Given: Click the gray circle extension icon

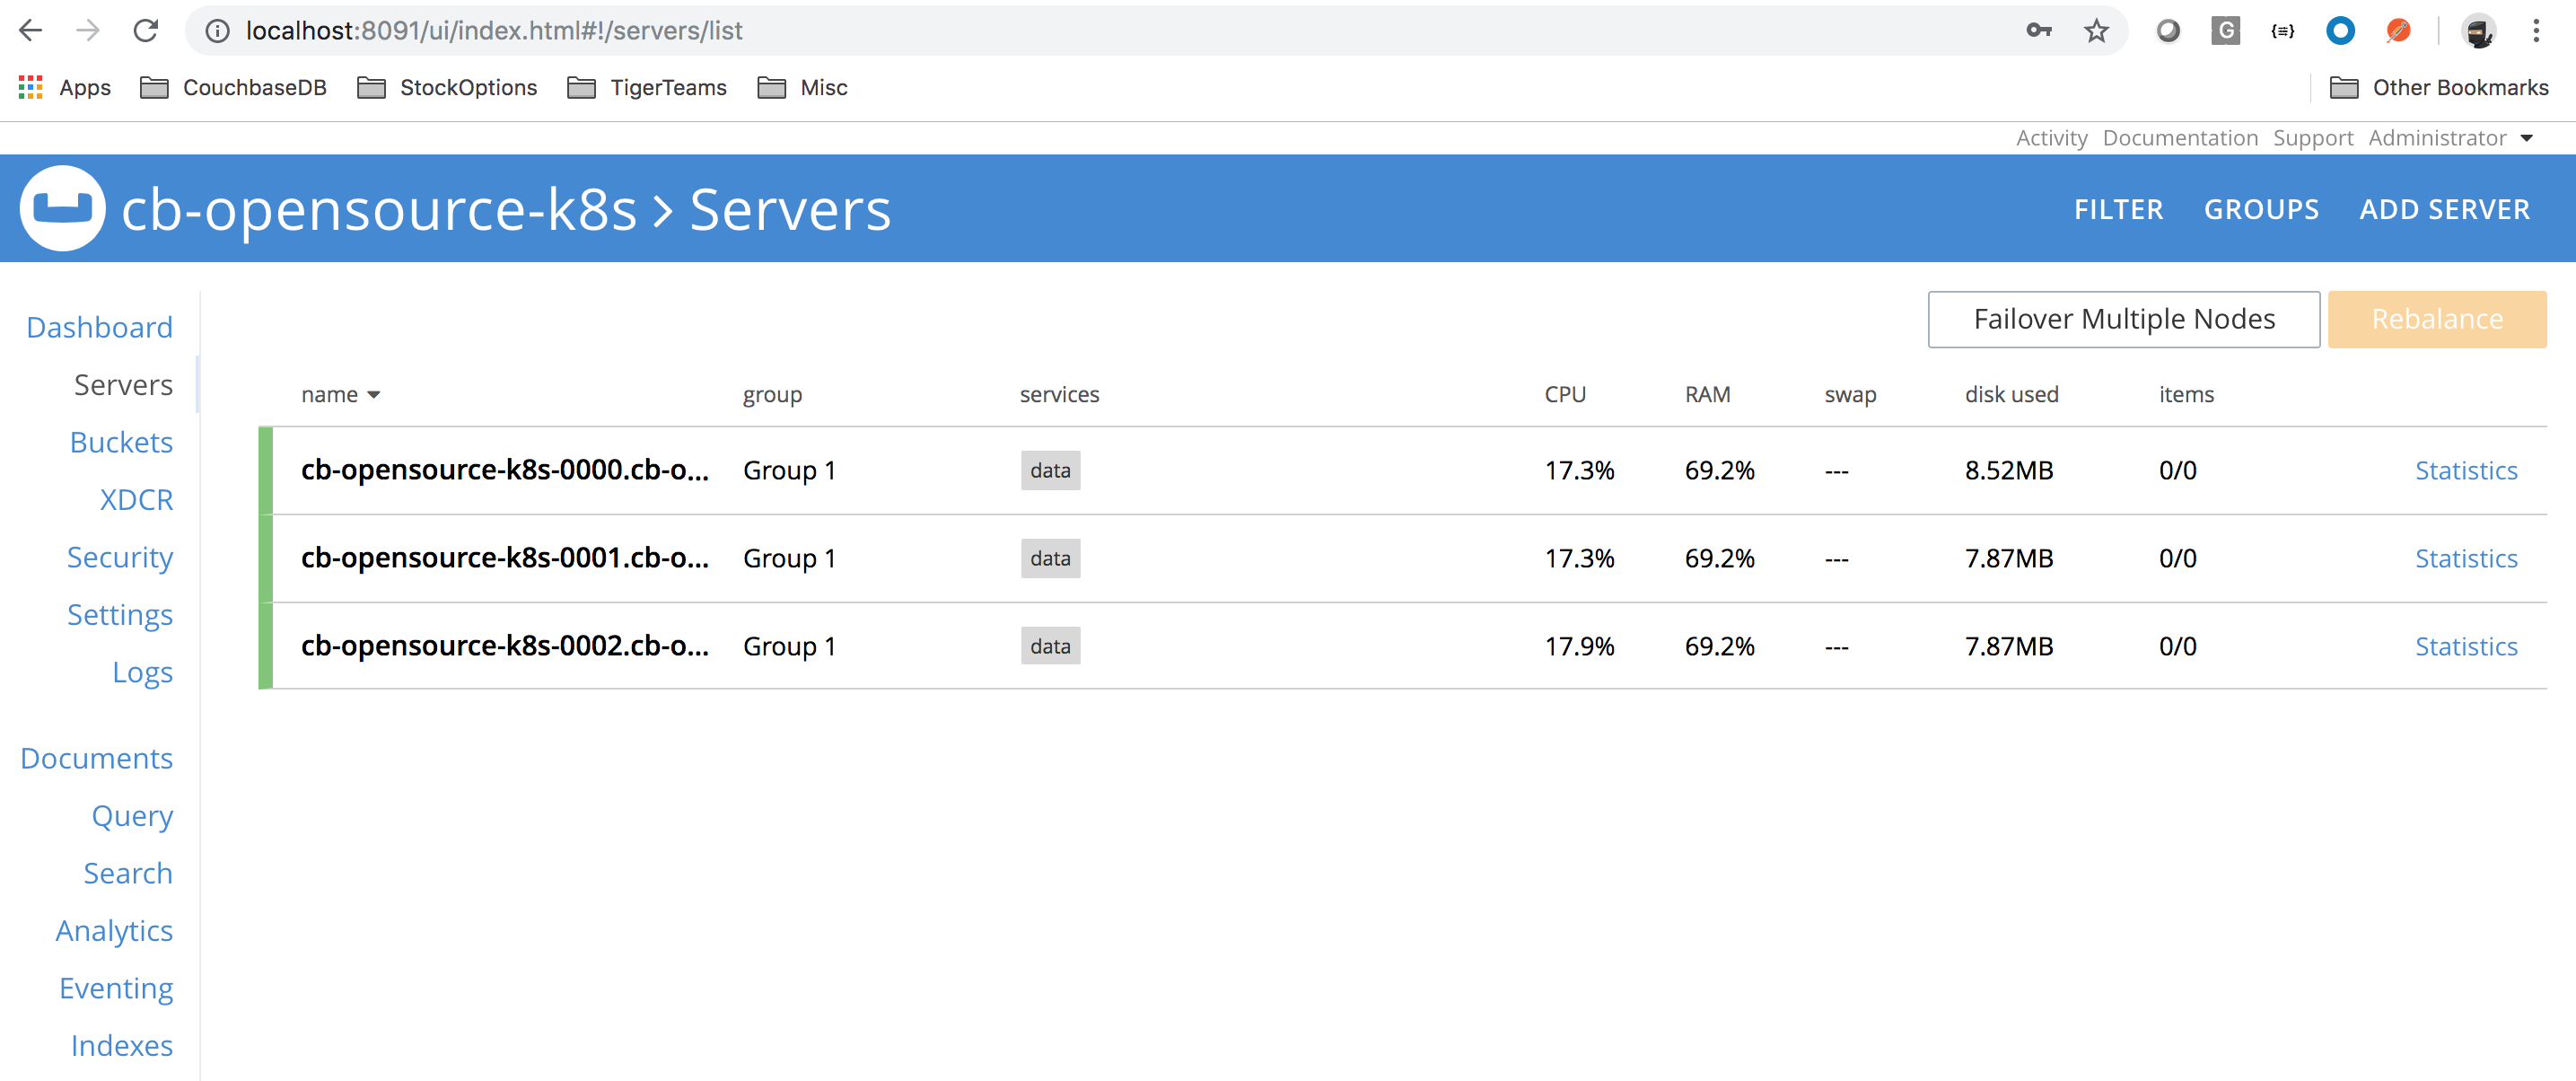Looking at the screenshot, I should pyautogui.click(x=2168, y=31).
